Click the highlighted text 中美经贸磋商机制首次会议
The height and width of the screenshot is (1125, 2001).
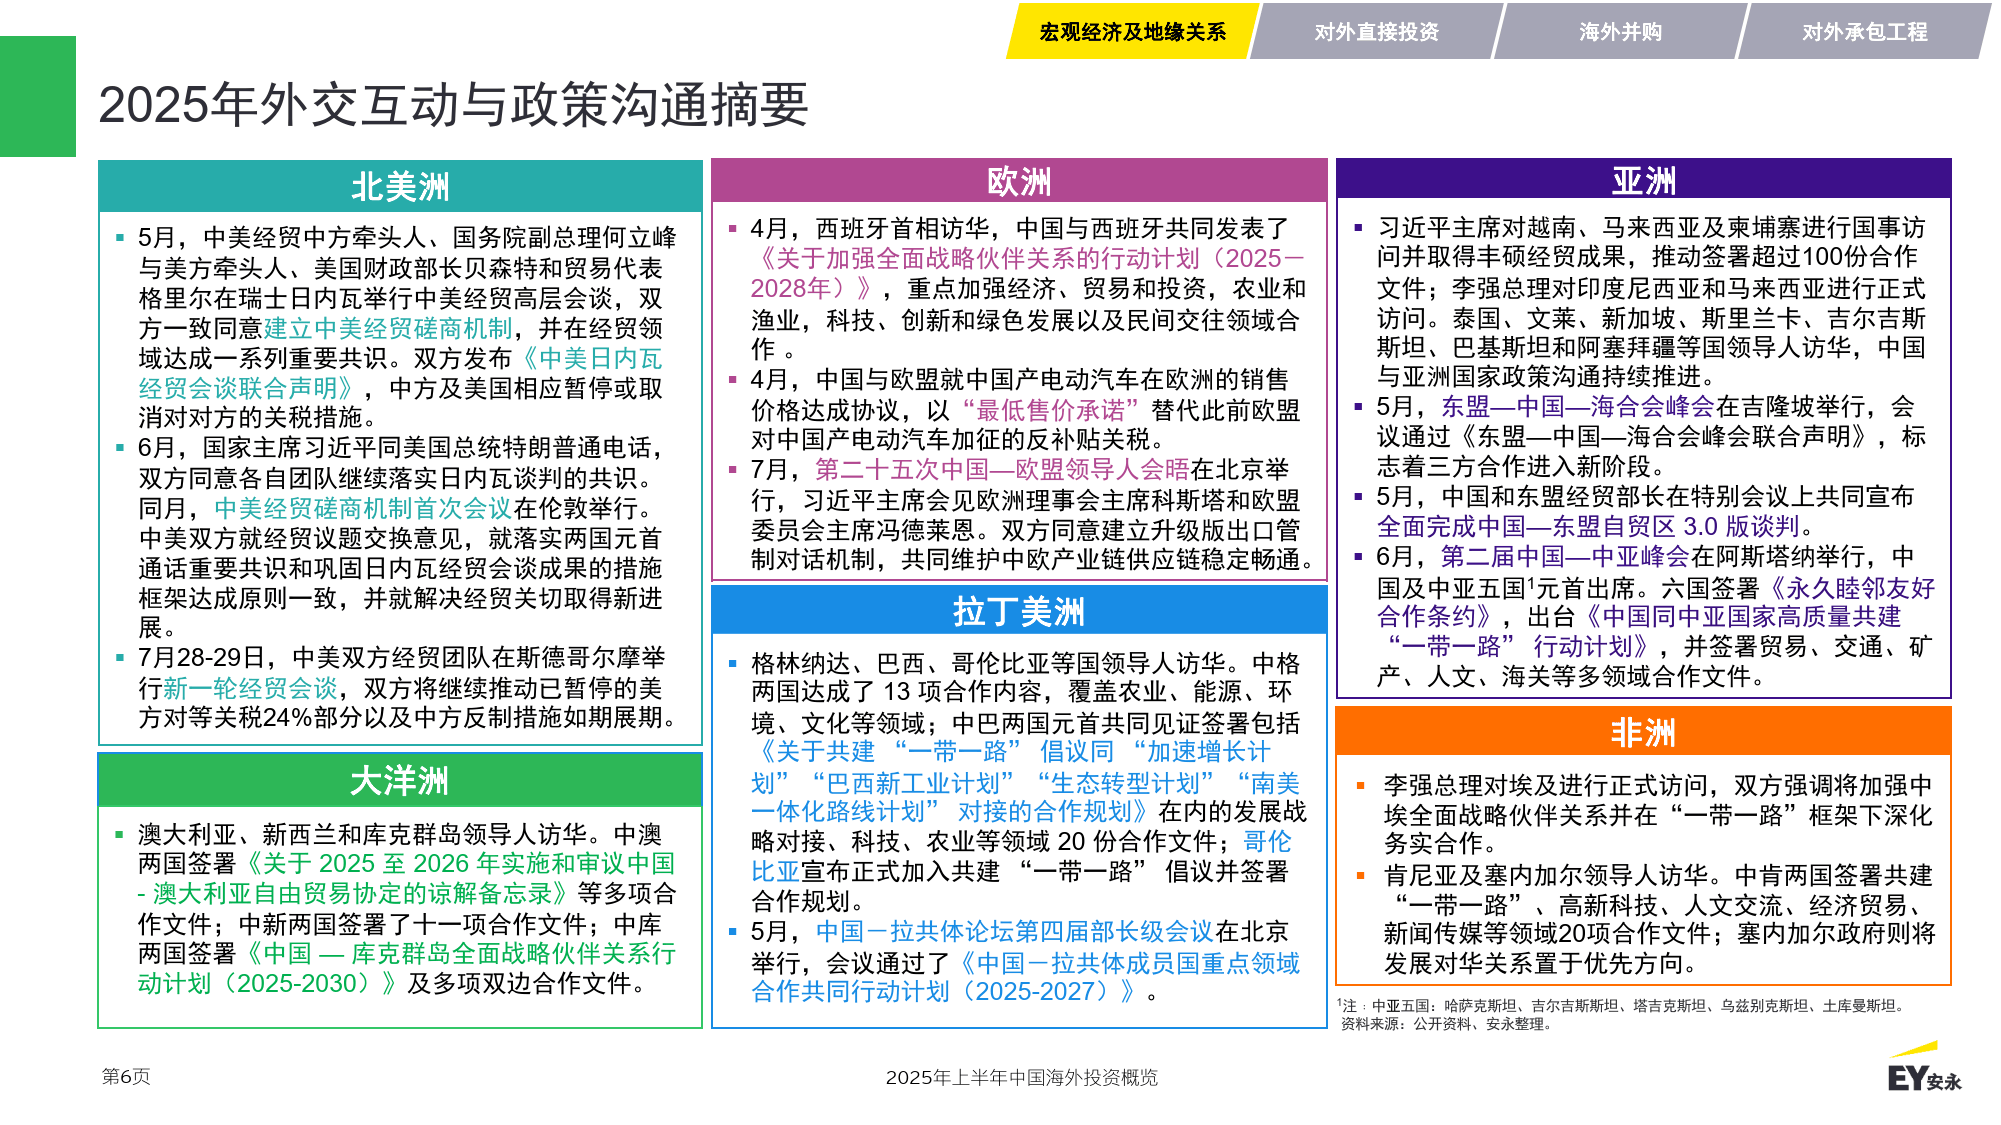click(363, 508)
